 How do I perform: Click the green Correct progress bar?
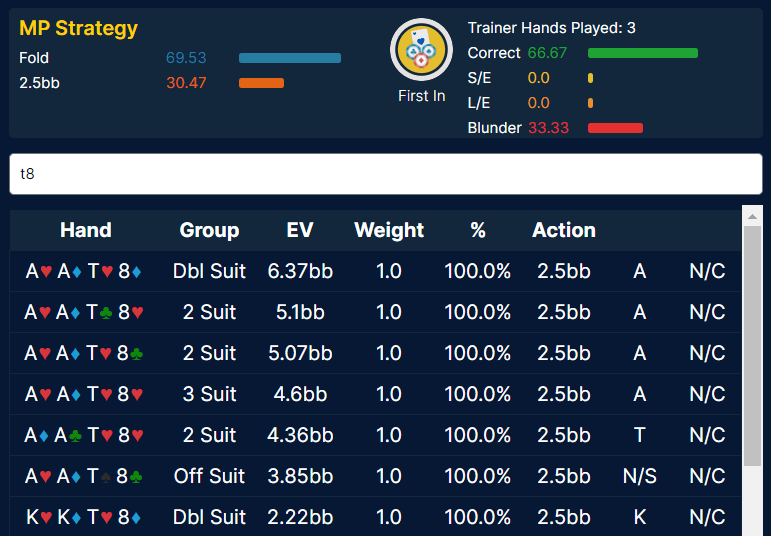click(642, 53)
